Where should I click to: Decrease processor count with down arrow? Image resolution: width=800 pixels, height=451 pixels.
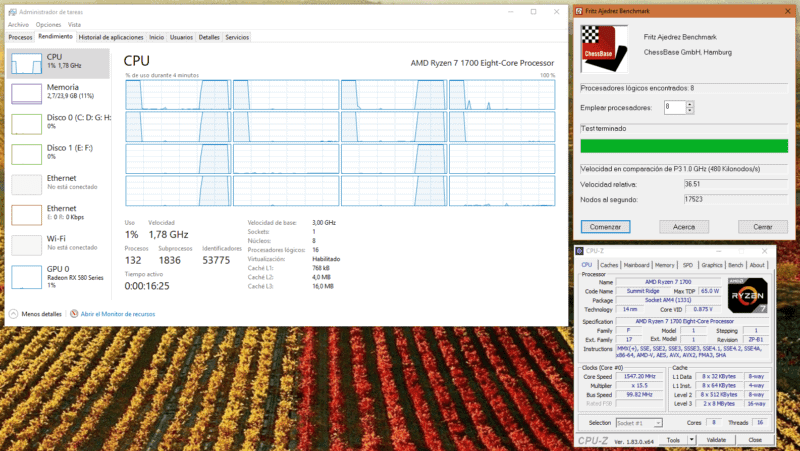pos(690,110)
